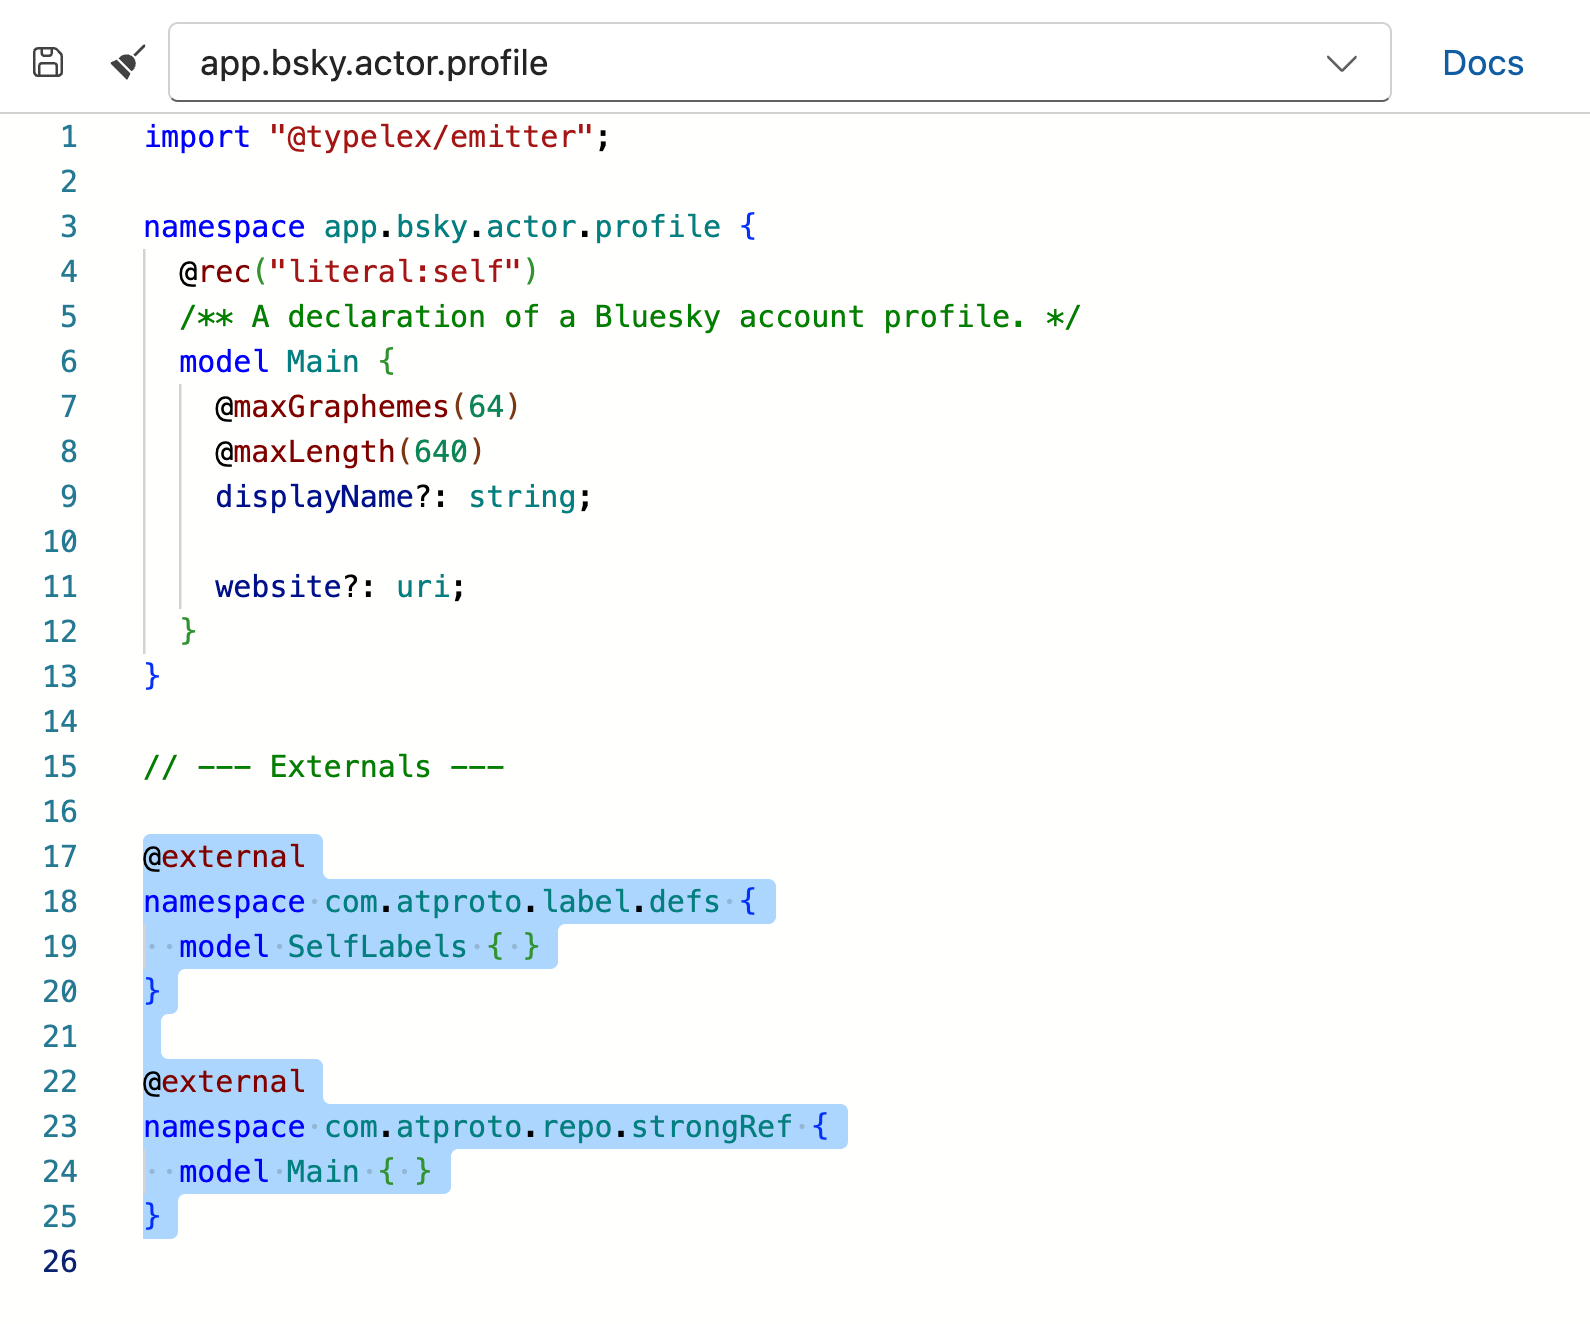
Task: Click the Bluesky account profile doc comment
Action: coord(630,317)
